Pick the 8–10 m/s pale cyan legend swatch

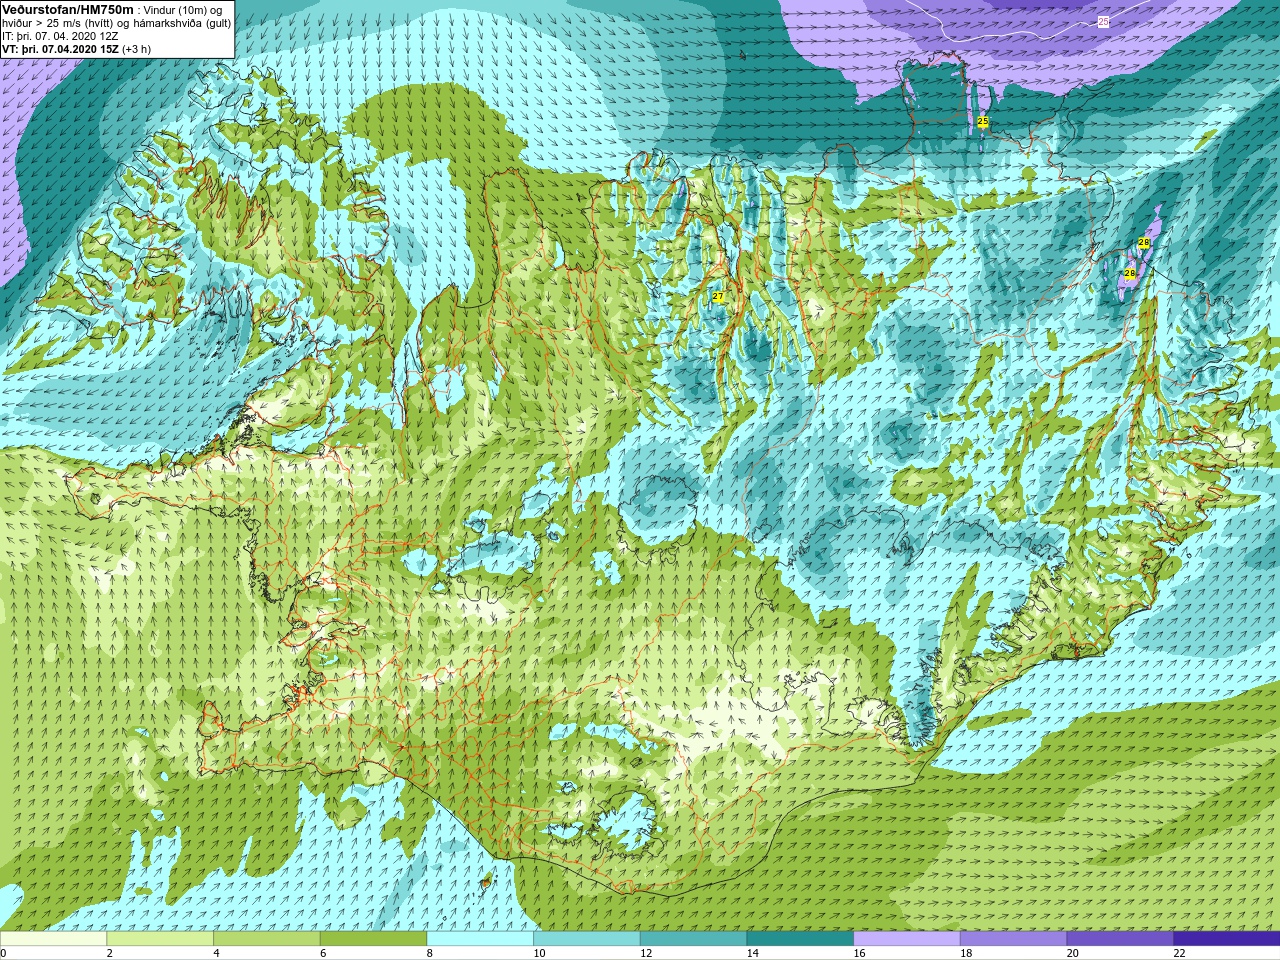480,939
